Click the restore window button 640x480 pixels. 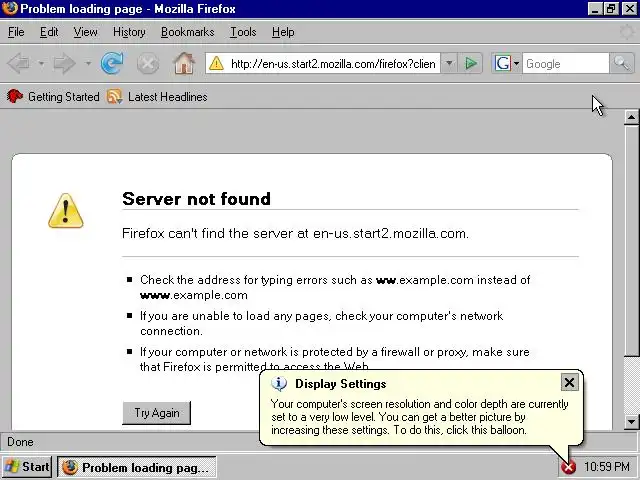(611, 9)
